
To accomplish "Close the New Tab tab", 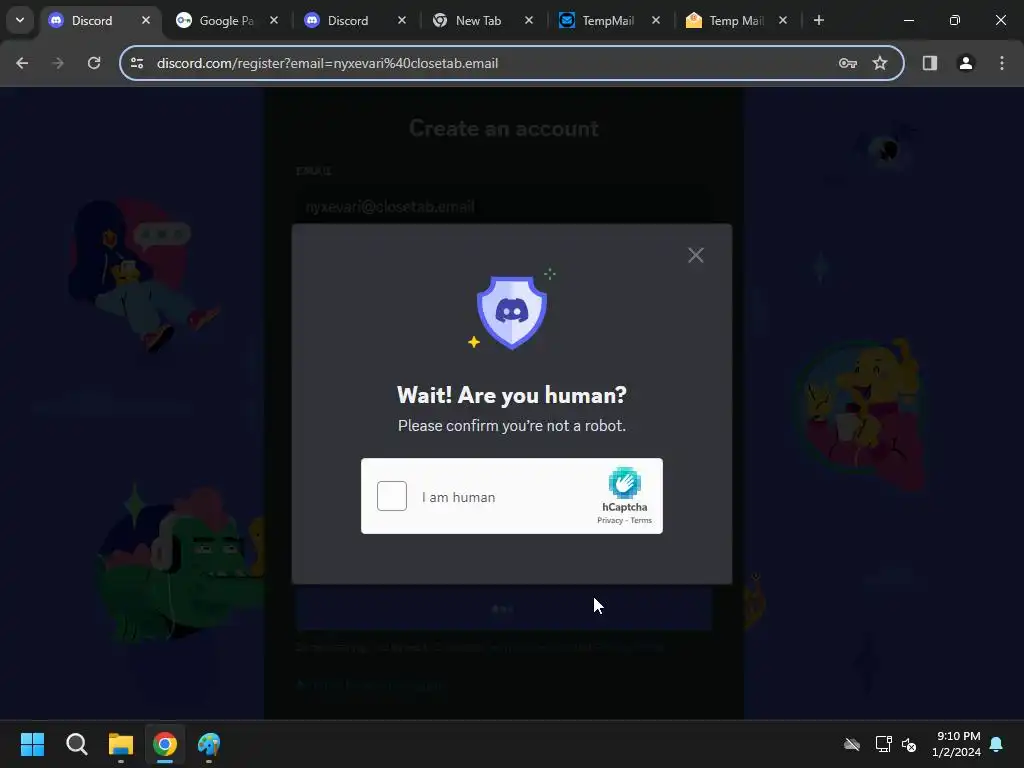I will point(529,20).
